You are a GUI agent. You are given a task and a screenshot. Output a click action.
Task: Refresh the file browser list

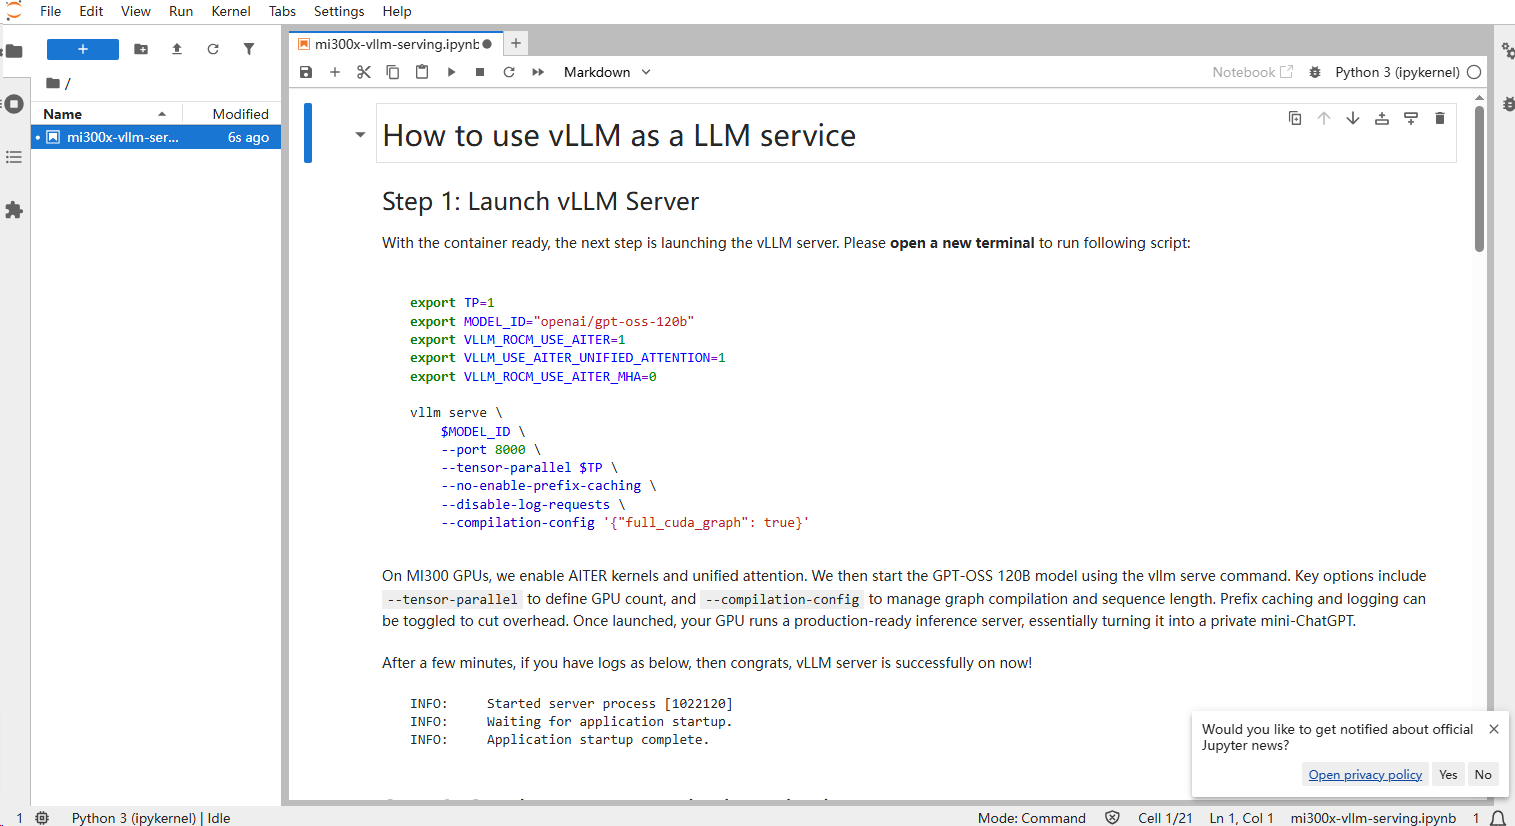point(213,49)
